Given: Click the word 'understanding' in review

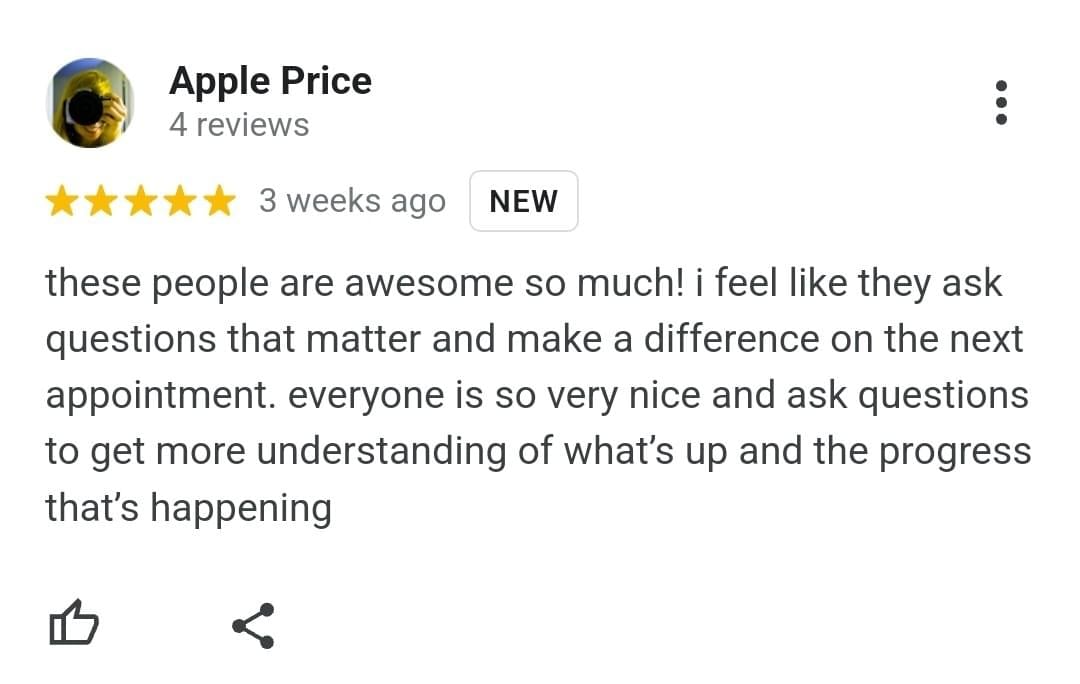Looking at the screenshot, I should tap(395, 452).
